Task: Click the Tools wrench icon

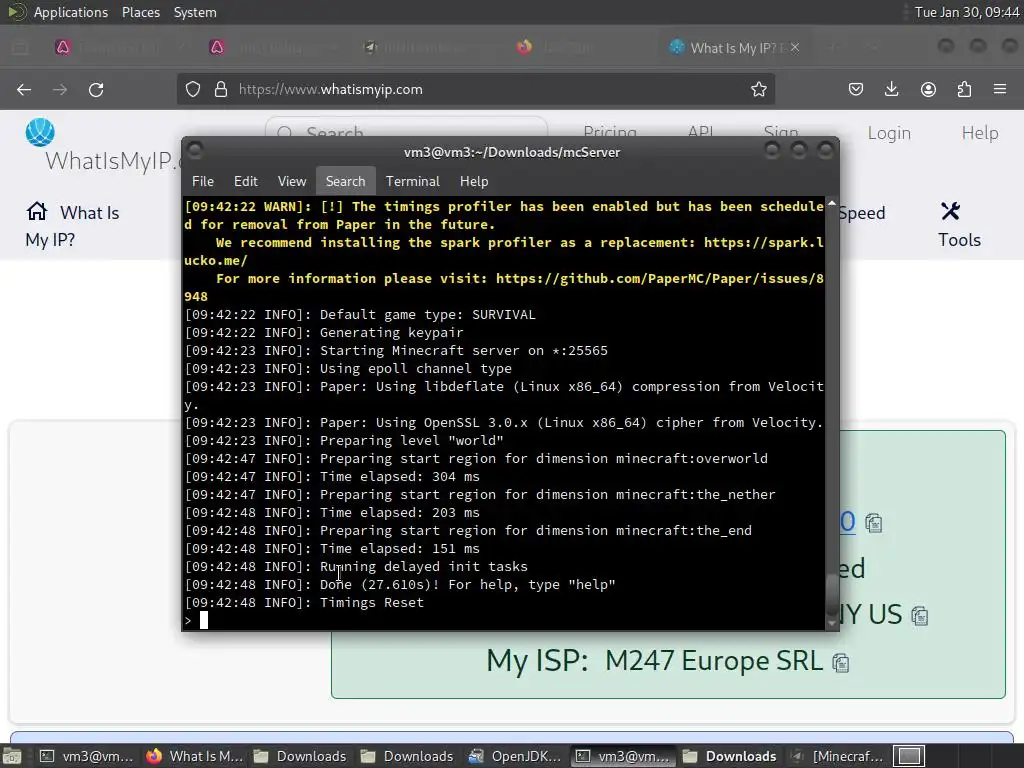Action: [x=950, y=211]
